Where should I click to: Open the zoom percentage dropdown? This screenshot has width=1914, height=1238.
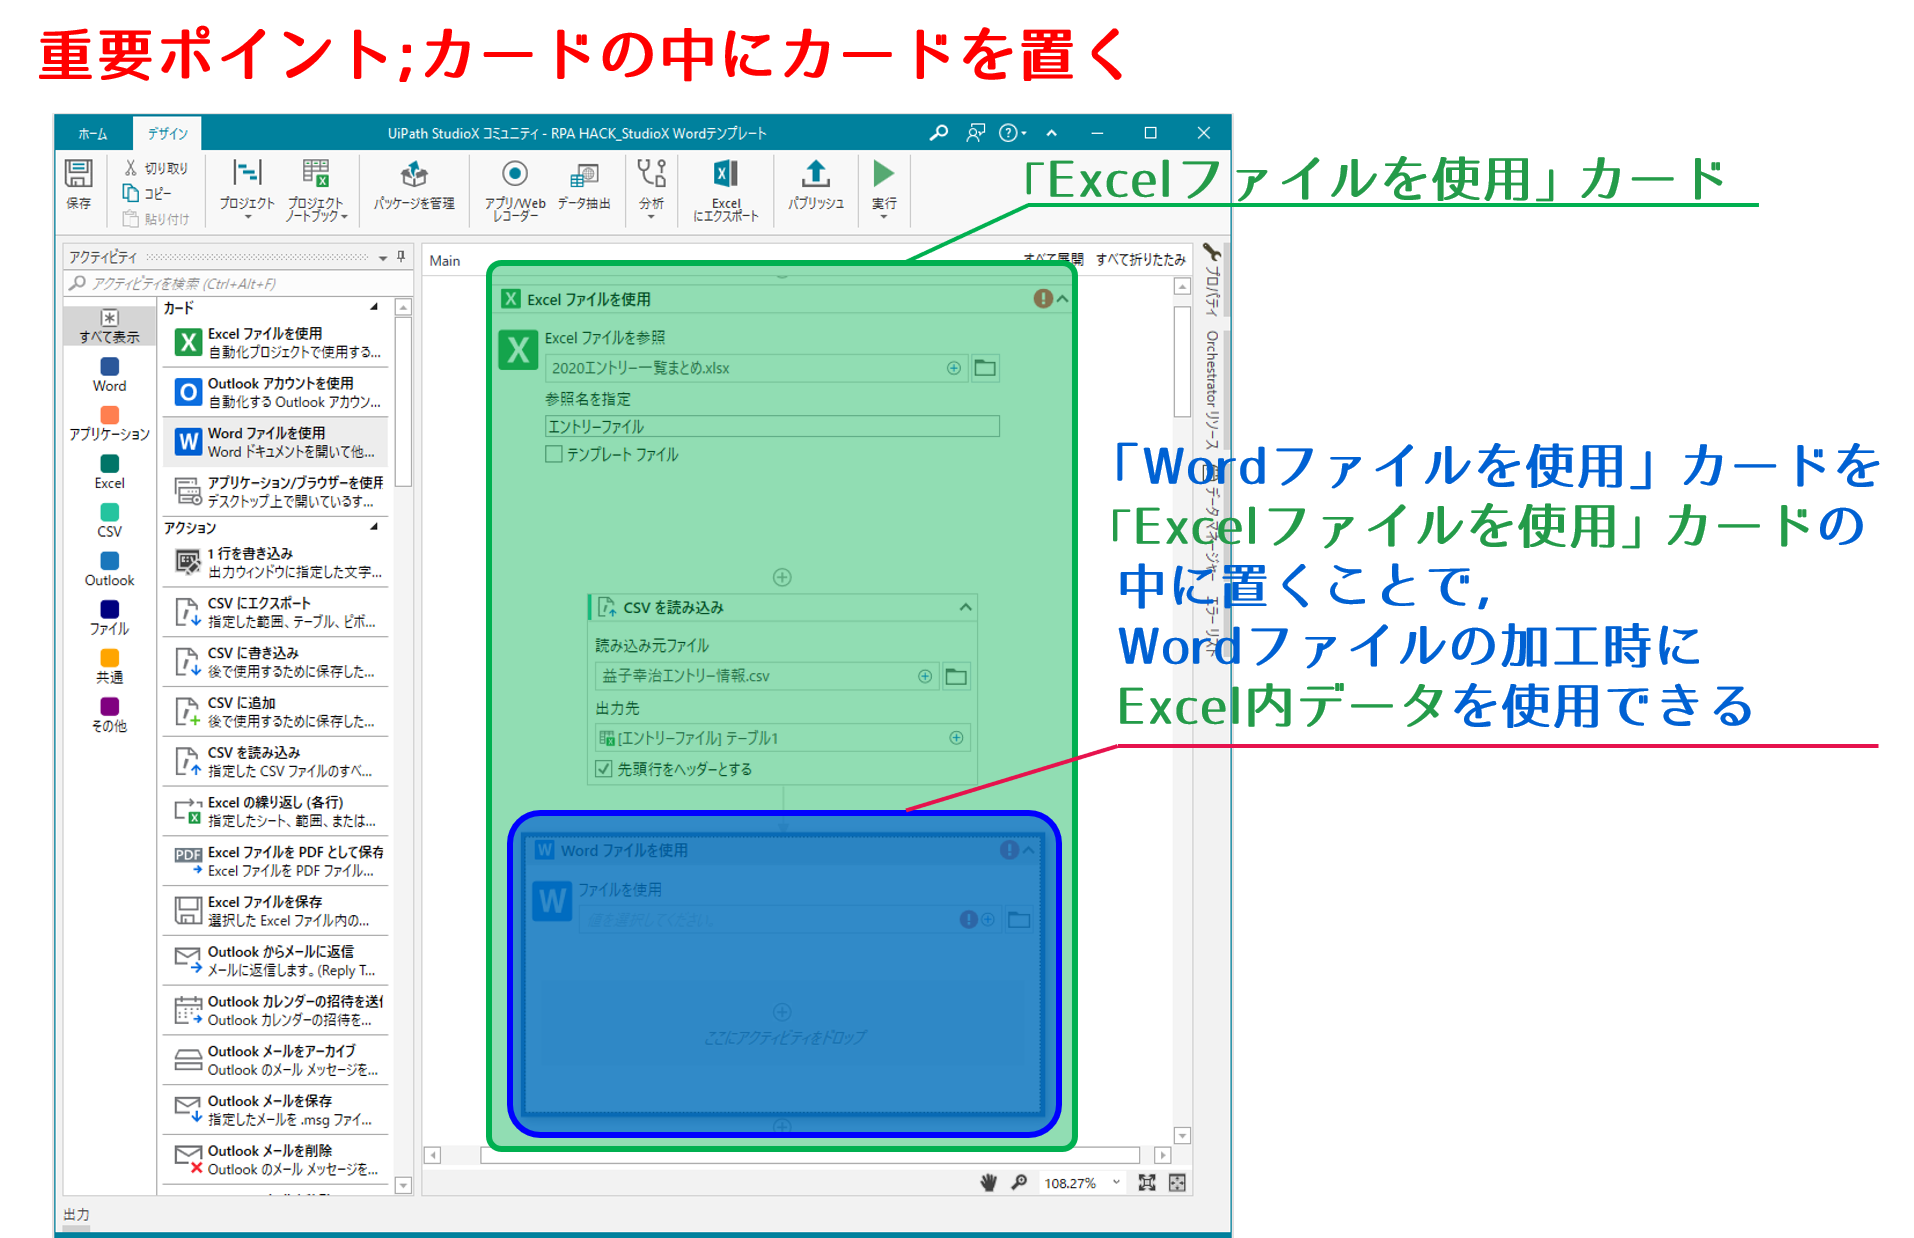pos(1116,1183)
